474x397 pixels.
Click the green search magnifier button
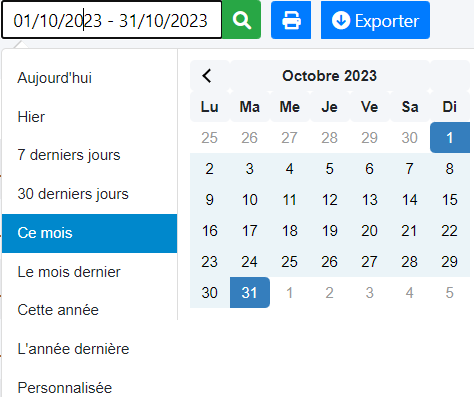(242, 20)
